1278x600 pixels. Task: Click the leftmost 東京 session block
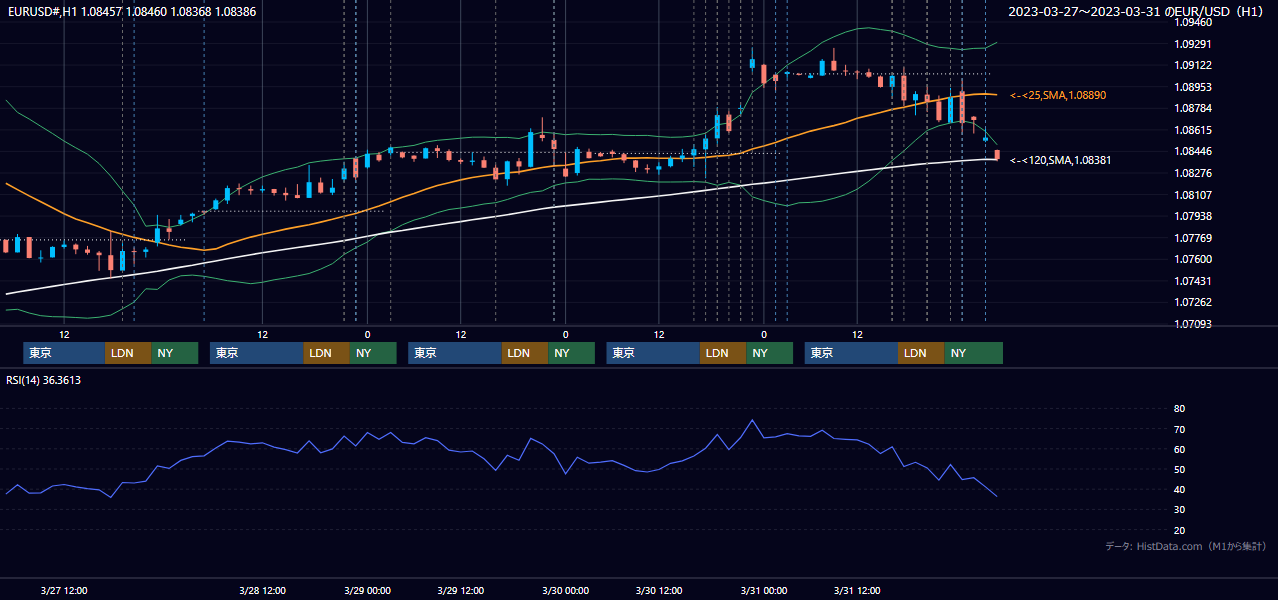64,353
